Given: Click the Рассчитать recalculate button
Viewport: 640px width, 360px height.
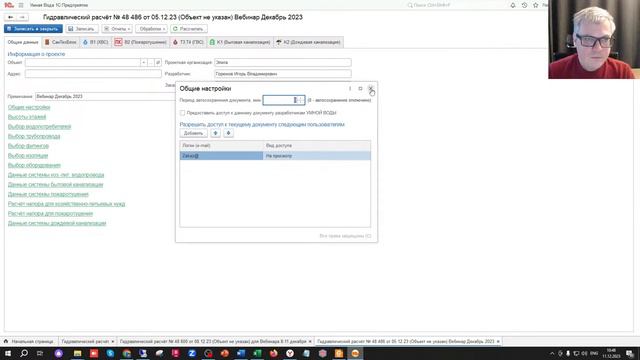Looking at the screenshot, I should 189,29.
